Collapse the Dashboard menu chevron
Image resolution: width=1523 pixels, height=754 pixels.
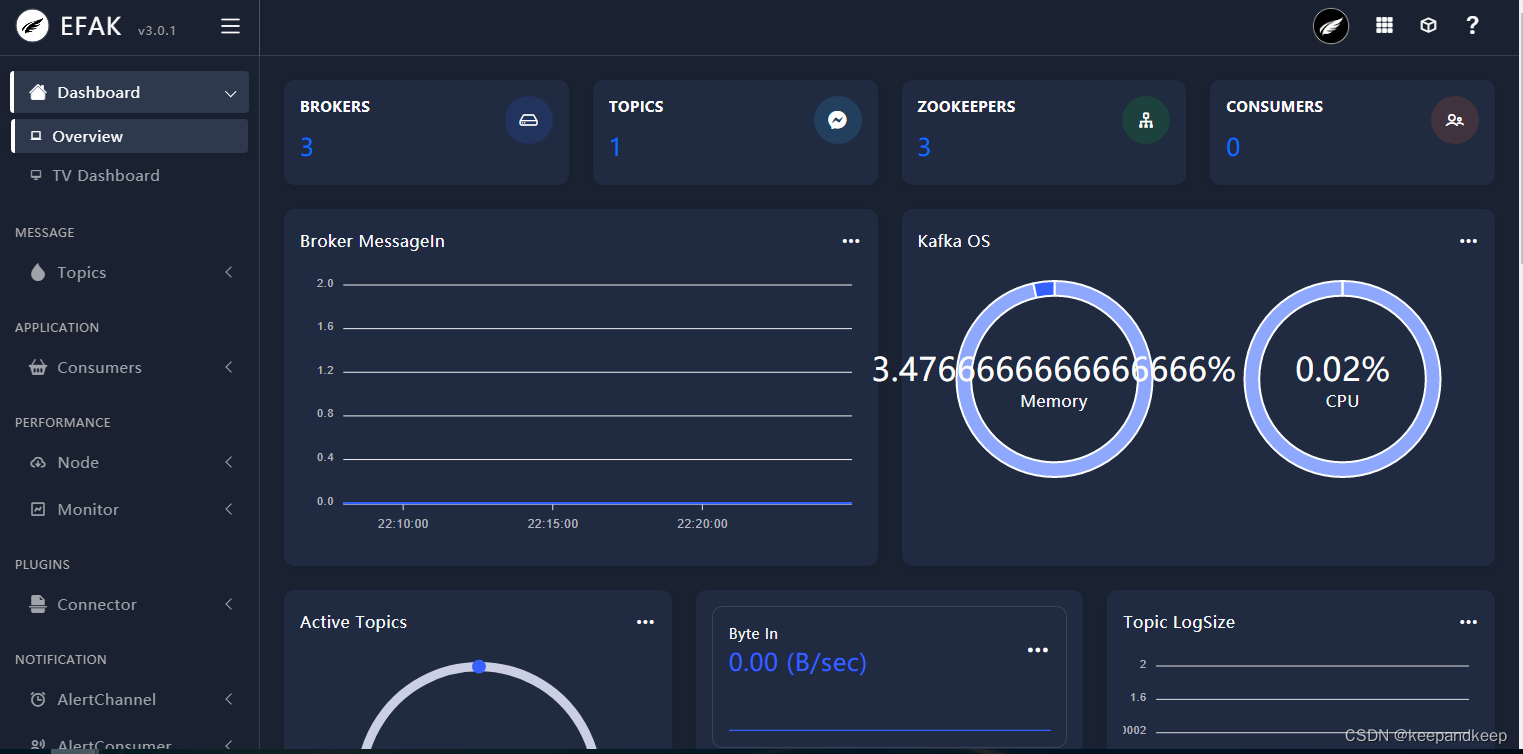click(x=230, y=93)
